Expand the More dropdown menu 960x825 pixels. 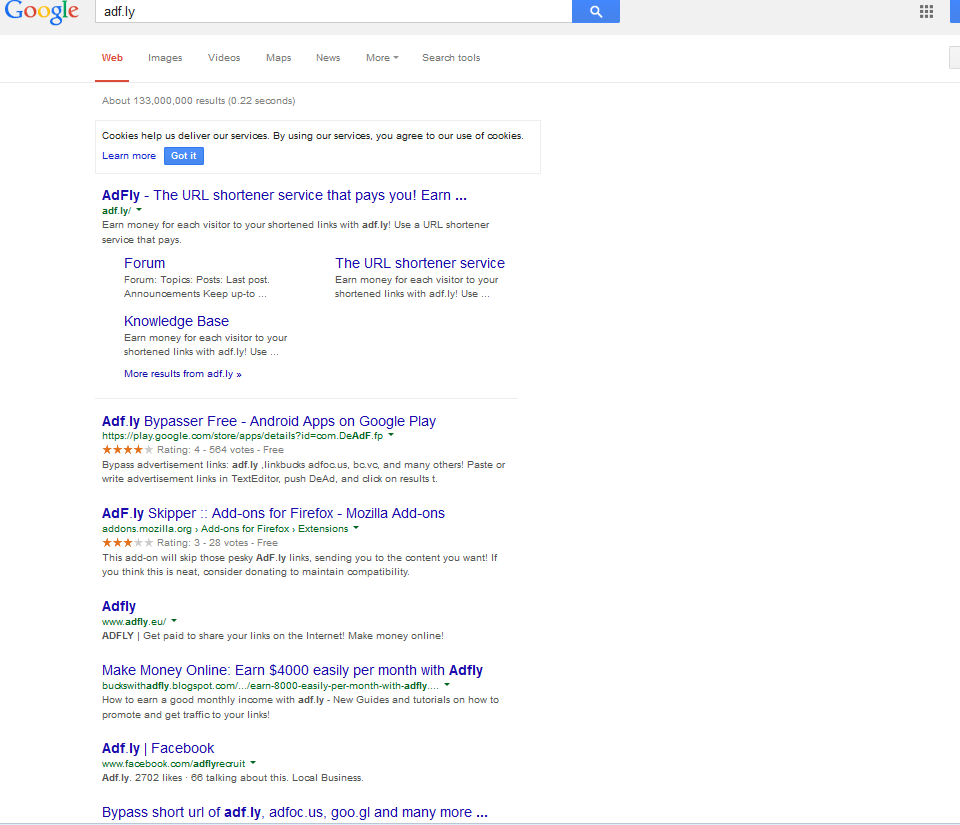click(382, 58)
